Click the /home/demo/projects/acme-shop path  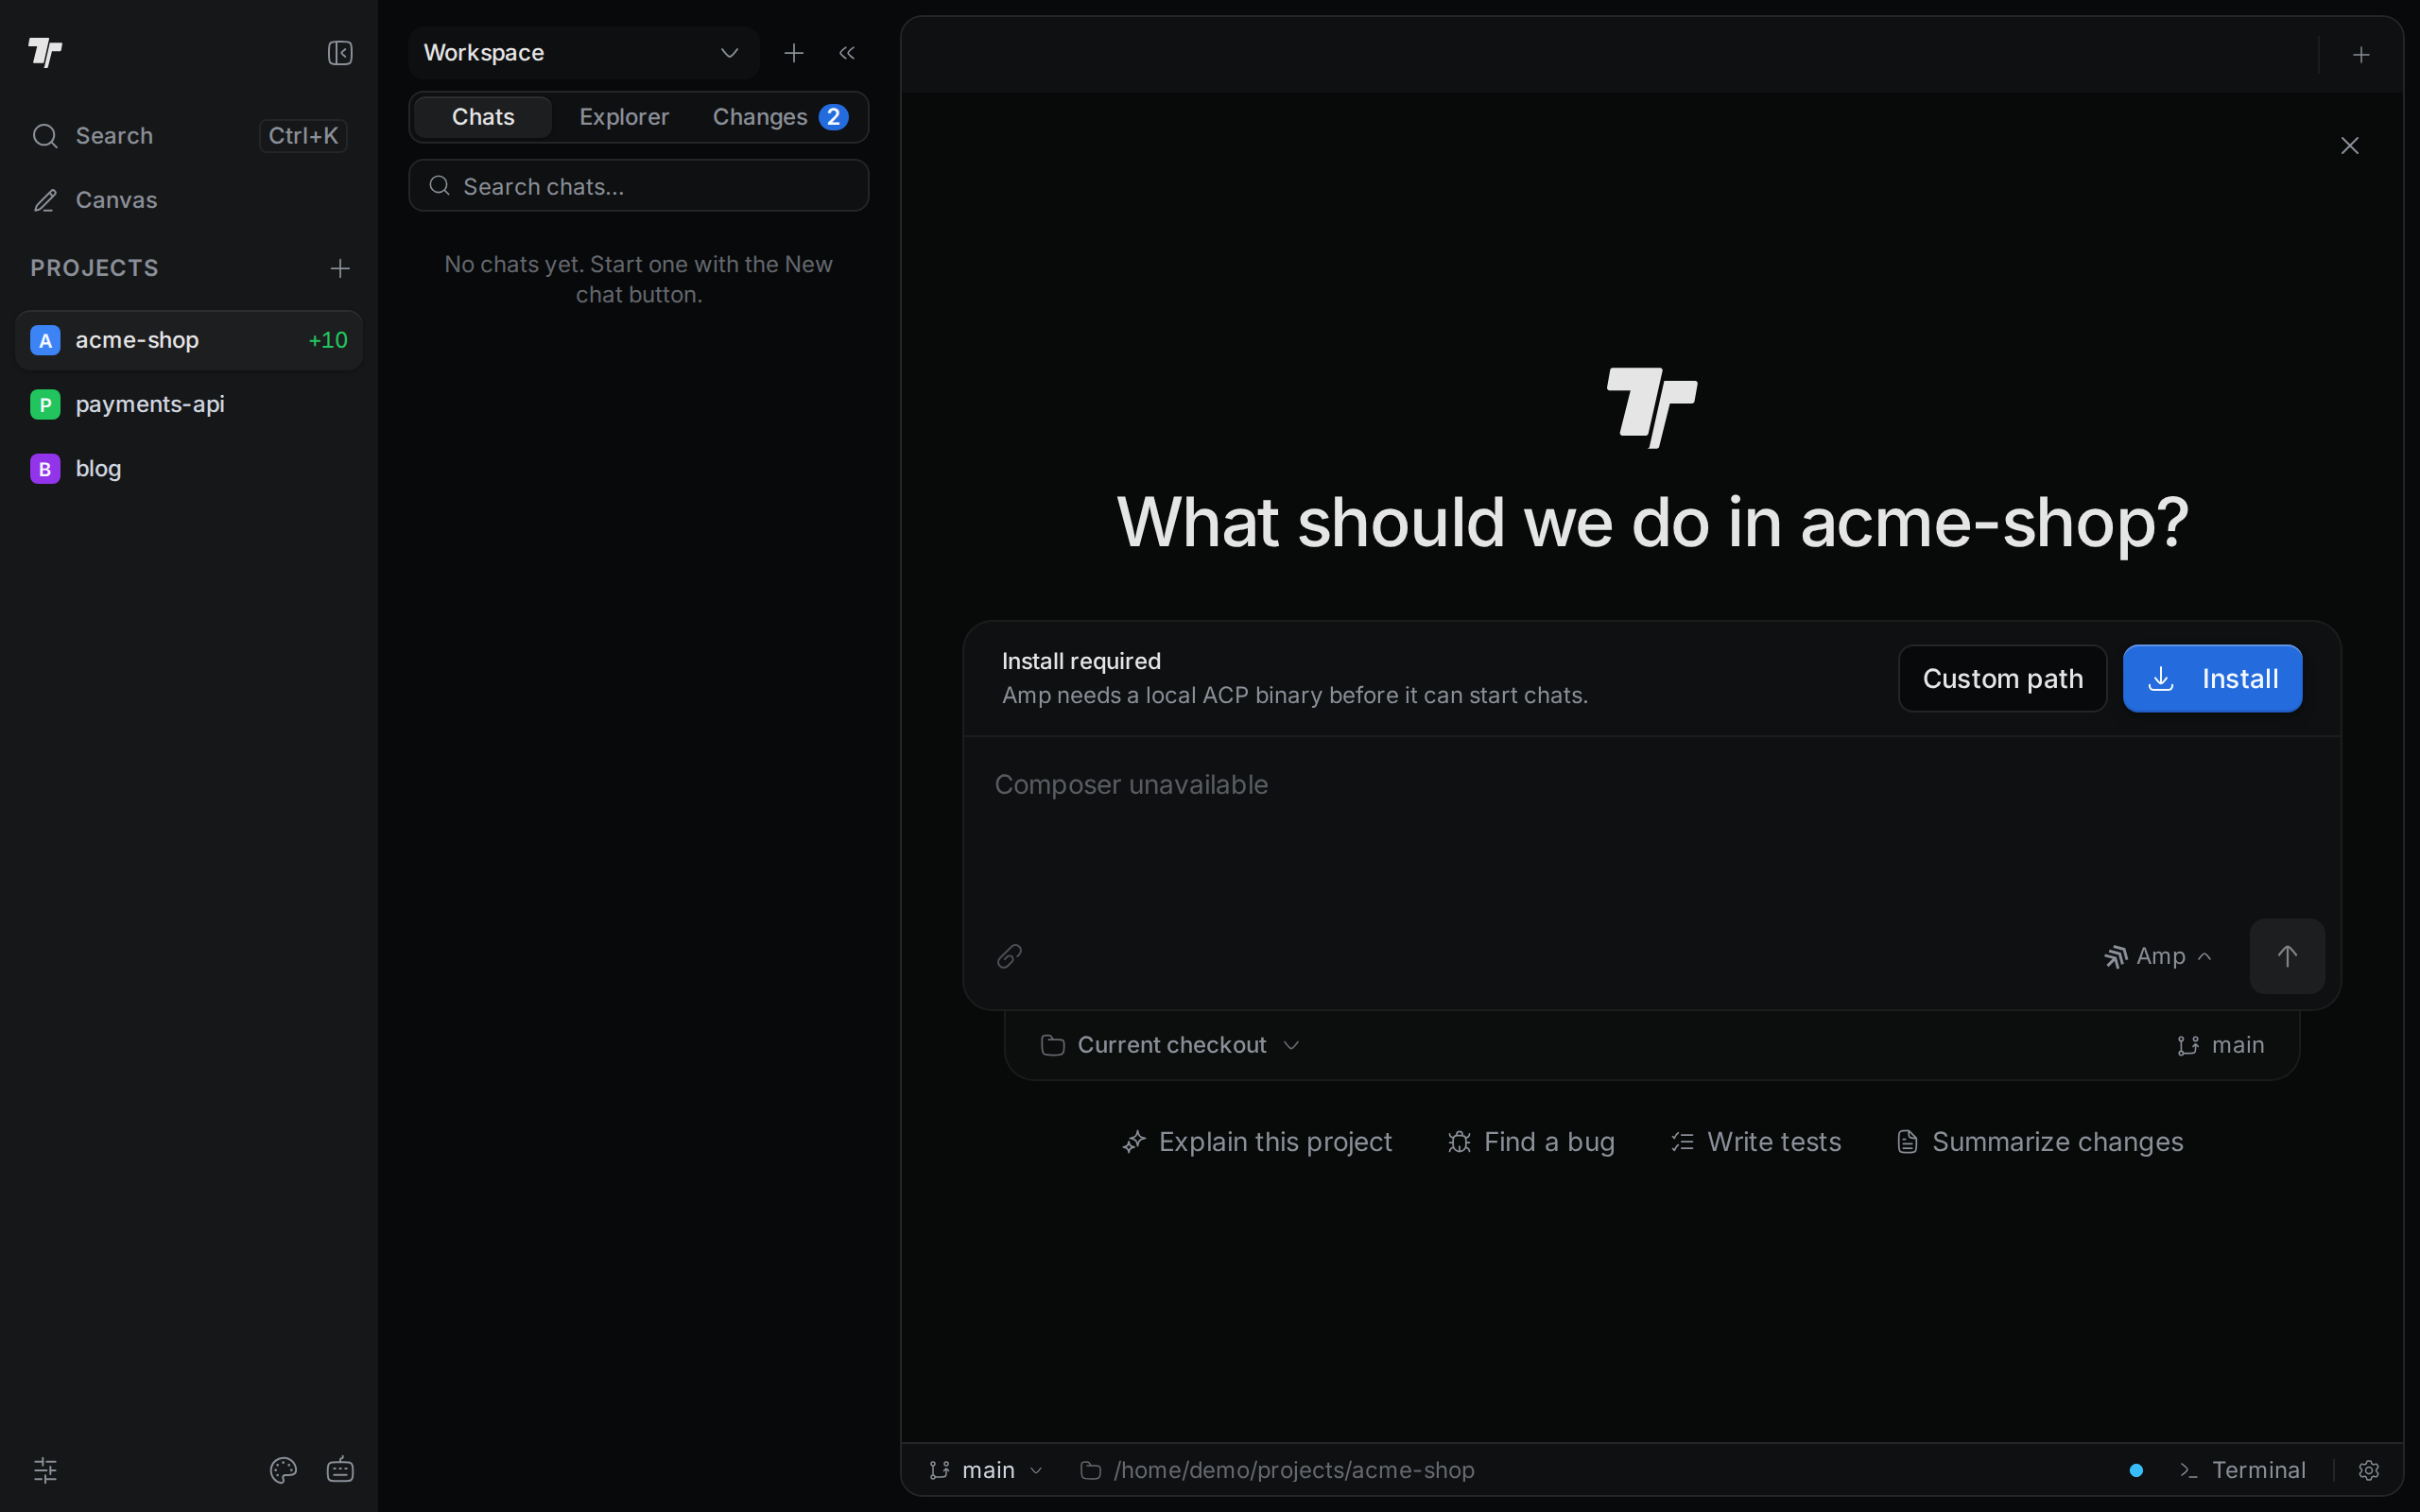1278,1470
